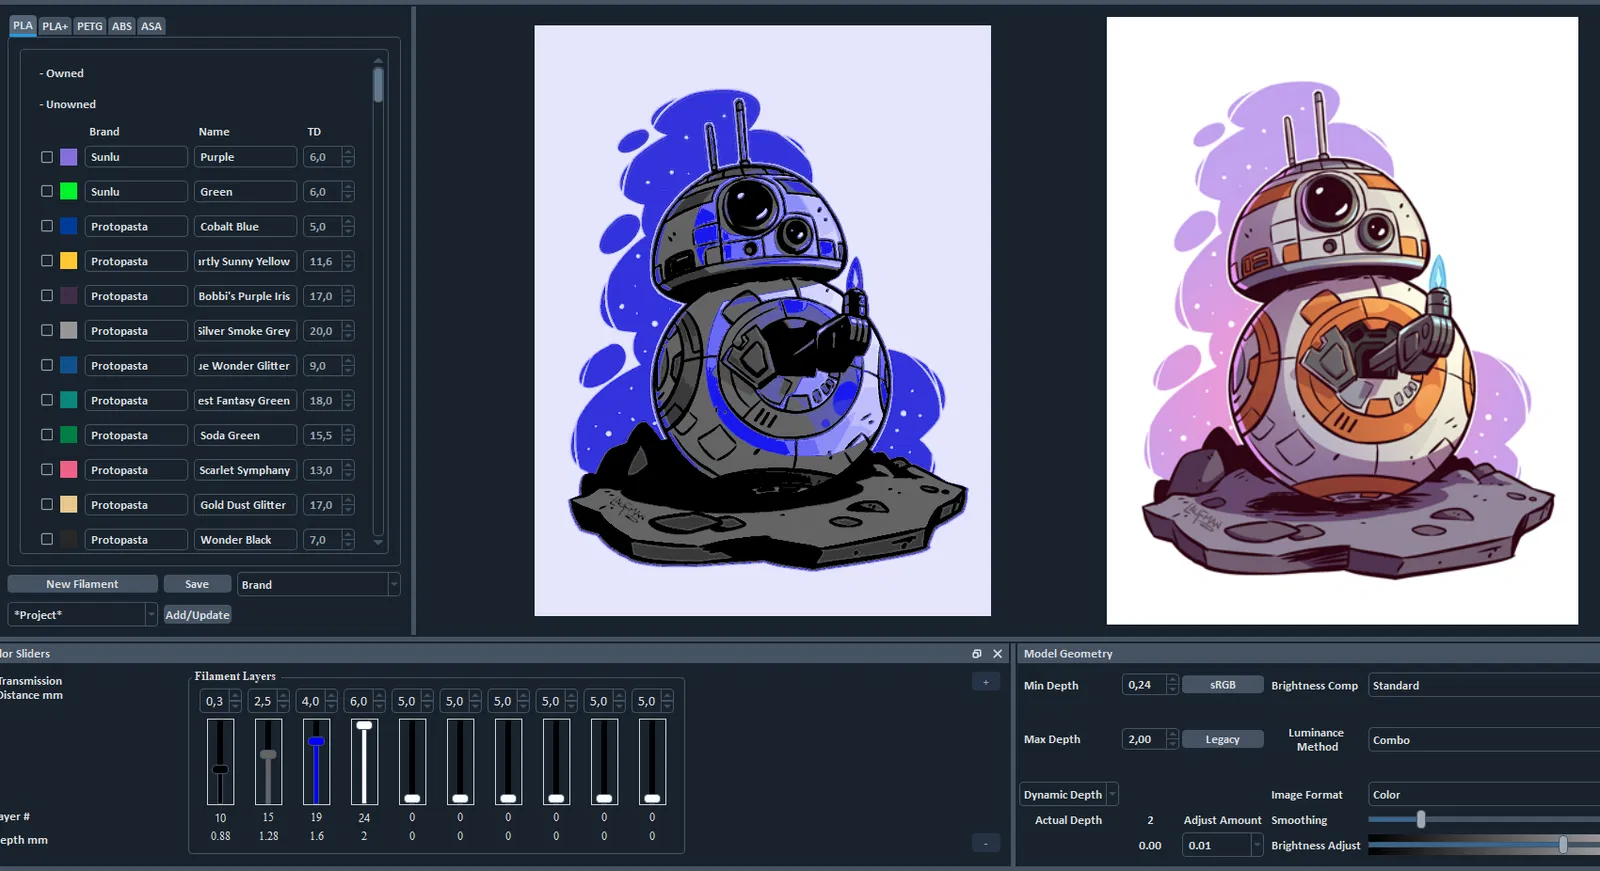Image resolution: width=1600 pixels, height=871 pixels.
Task: Collapse the Unowned filament group
Action: click(68, 104)
